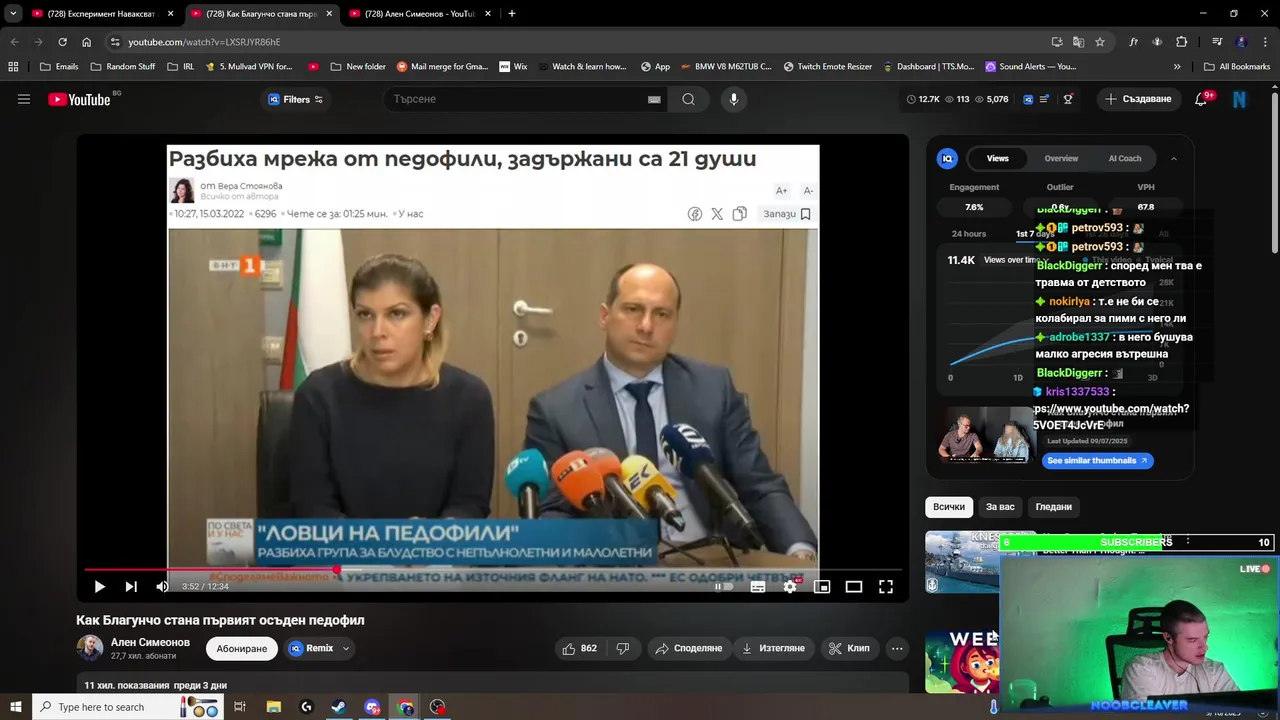Dislike the video
The height and width of the screenshot is (720, 1280).
(623, 648)
